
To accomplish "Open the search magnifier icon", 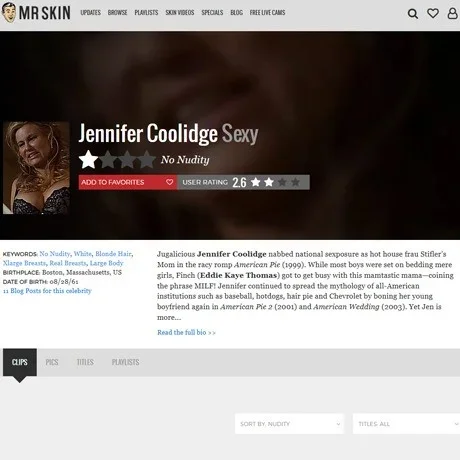I will [413, 13].
